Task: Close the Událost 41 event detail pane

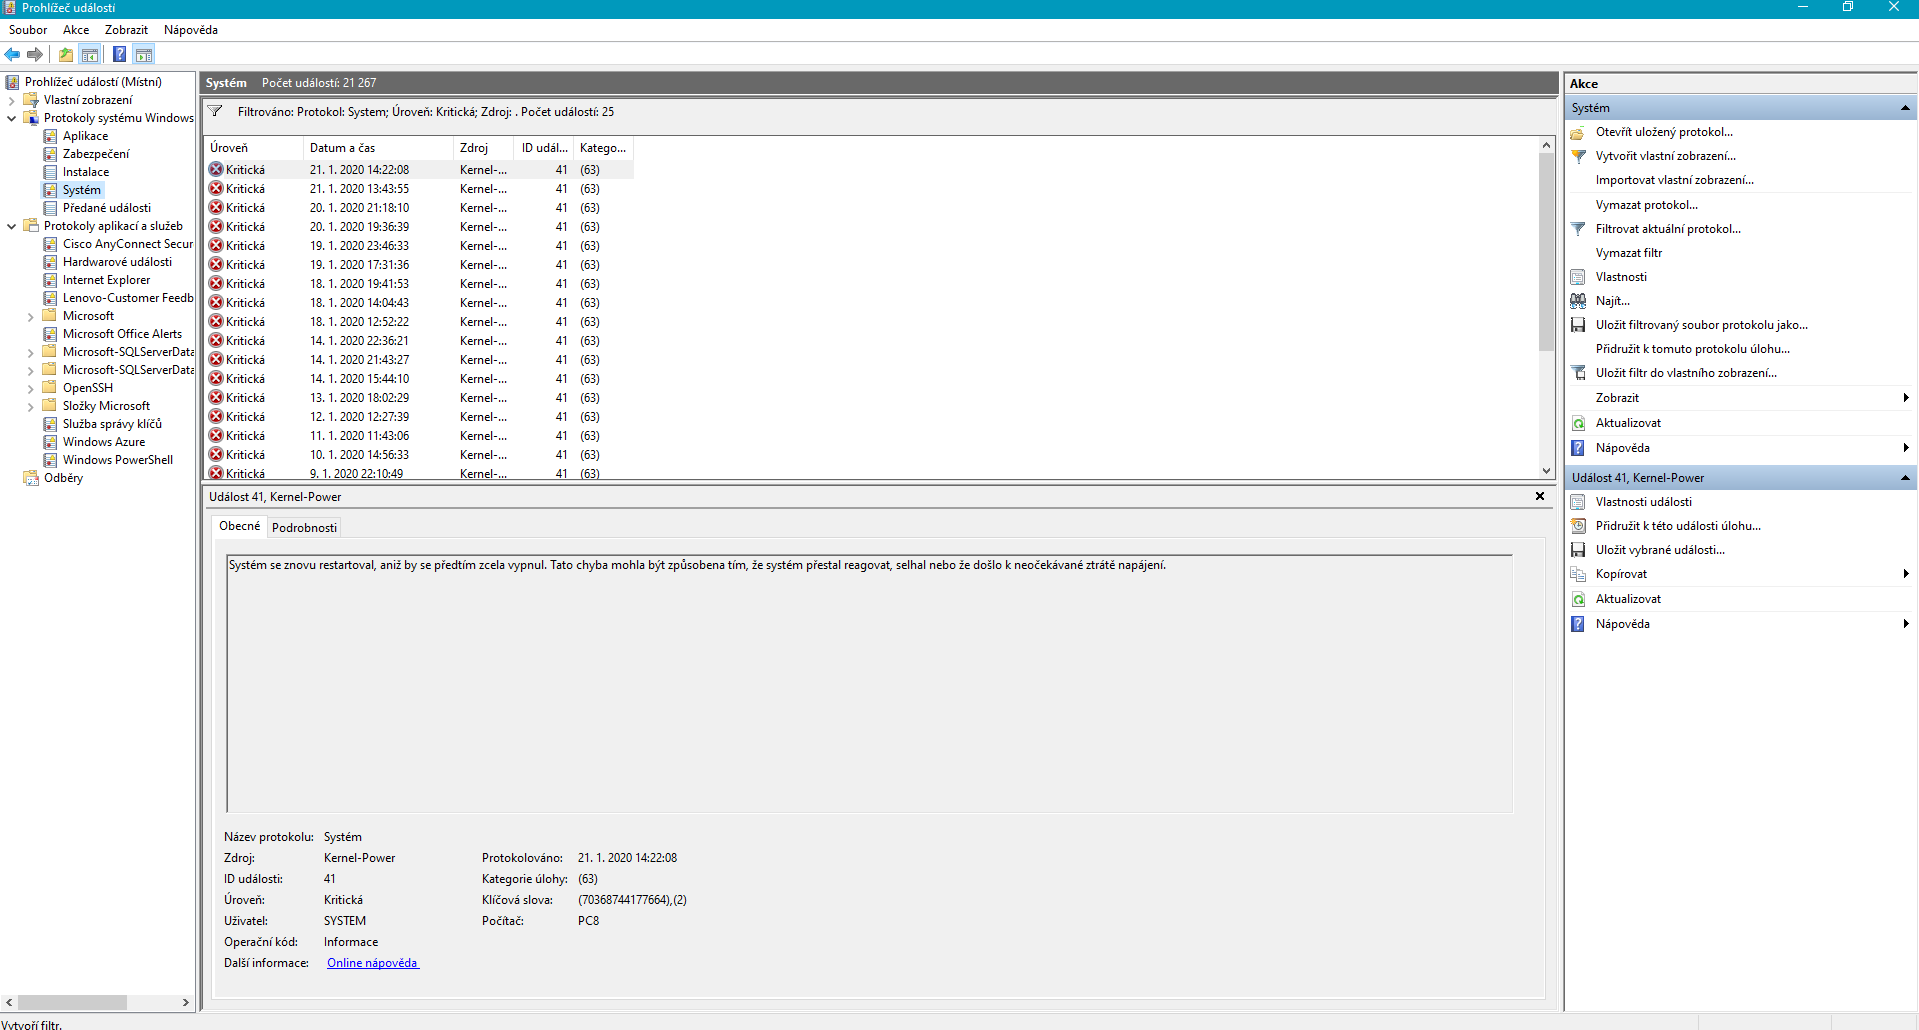Action: click(x=1540, y=497)
